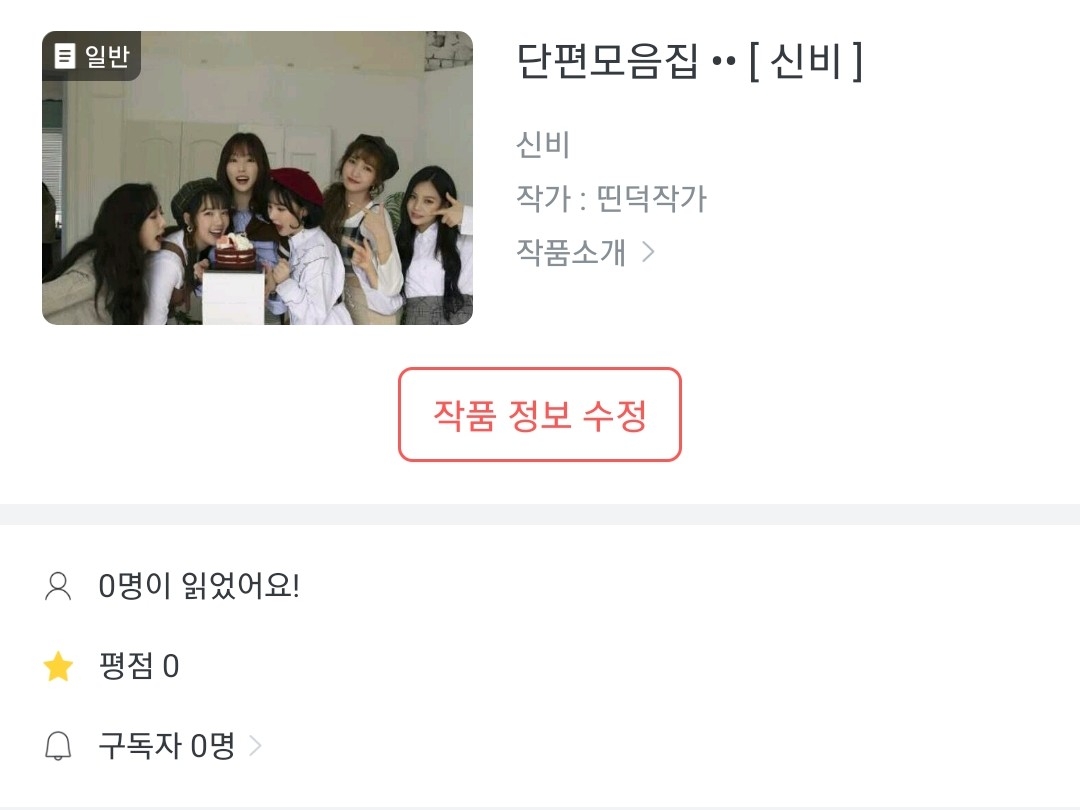
Task: Tap the 일반 badge label text
Action: 107,56
